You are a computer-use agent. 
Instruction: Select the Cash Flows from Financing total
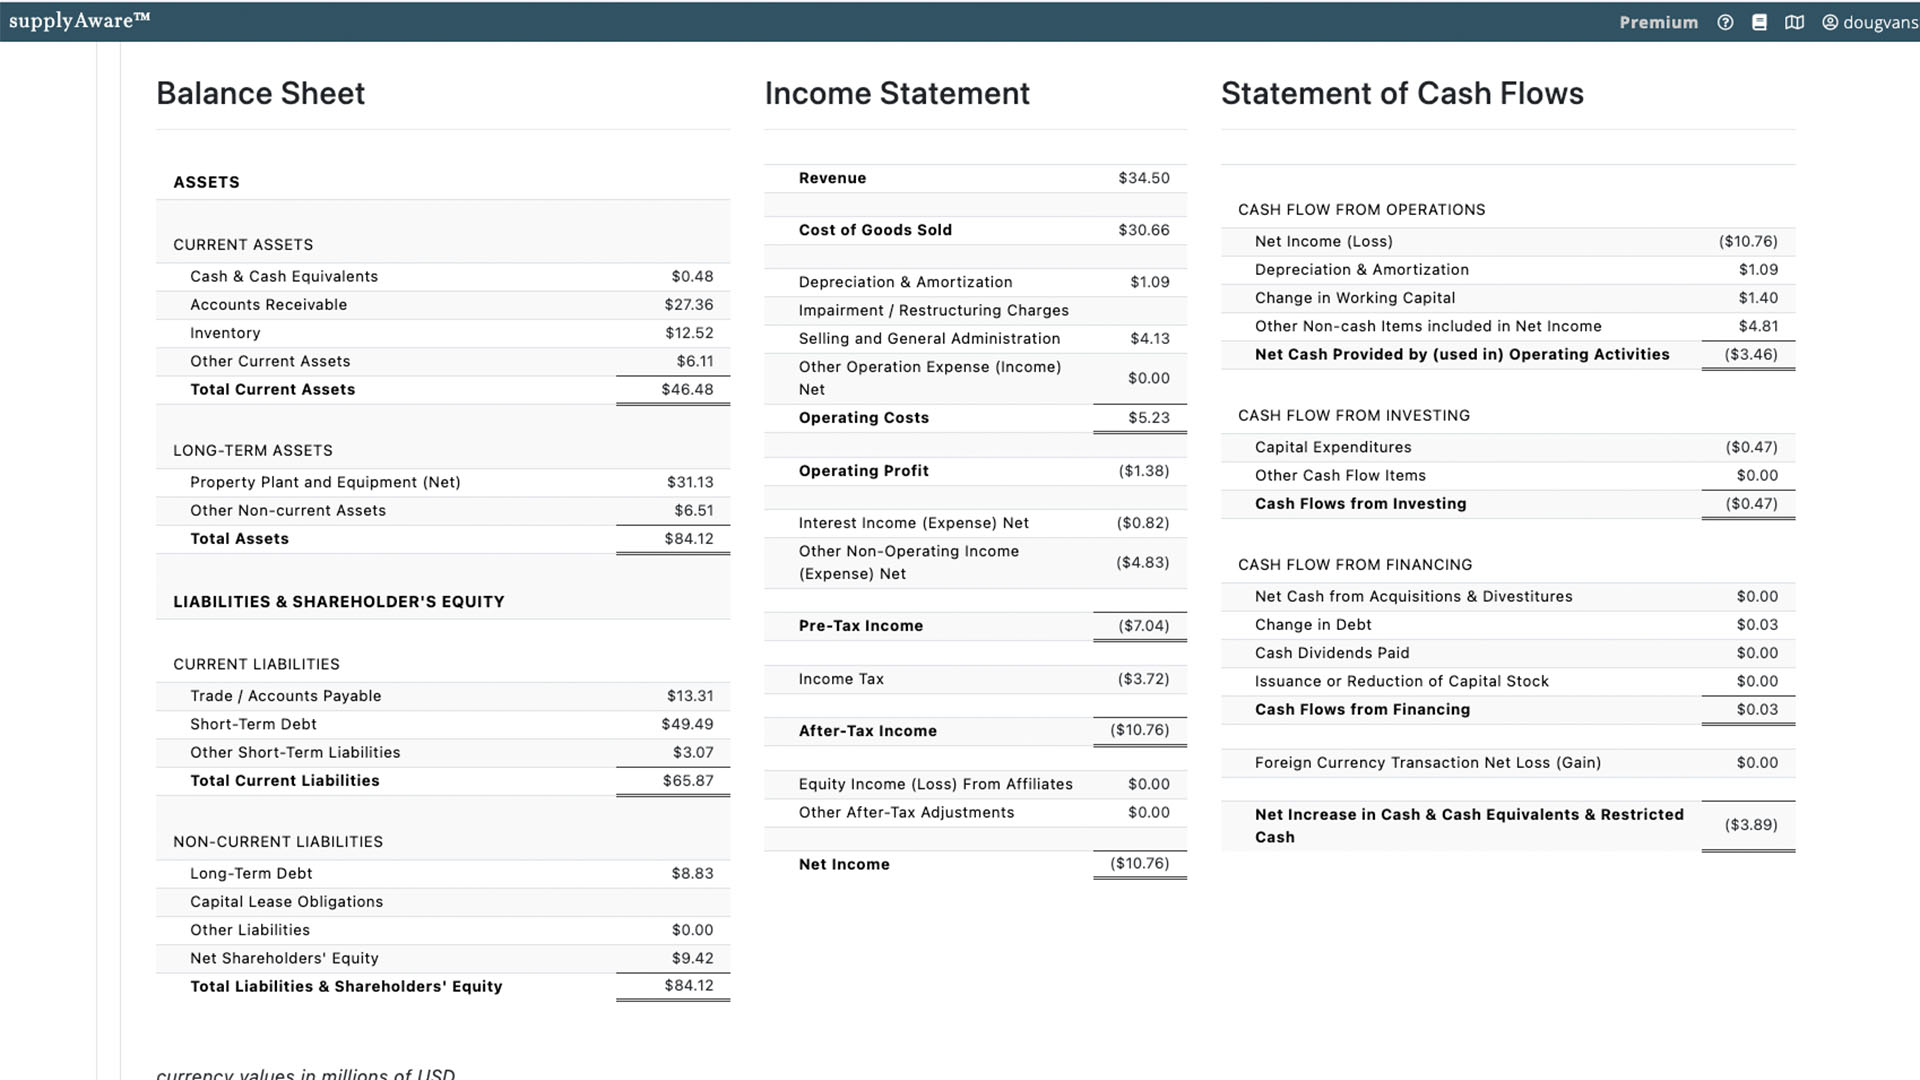click(1757, 710)
